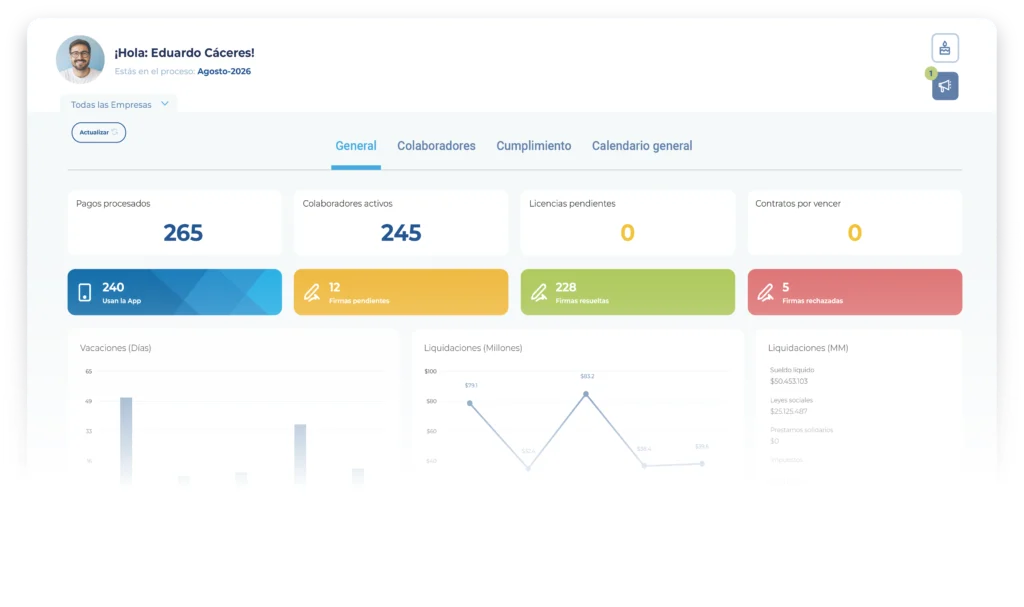The image size is (1024, 607).
Task: Click the phone icon on Usan la App card
Action: 85,292
